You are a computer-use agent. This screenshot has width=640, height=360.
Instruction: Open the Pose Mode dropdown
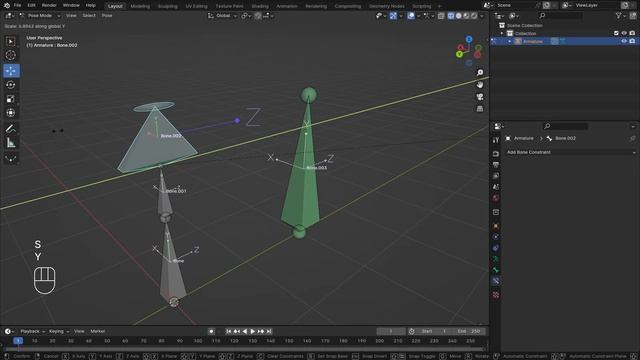pos(40,16)
